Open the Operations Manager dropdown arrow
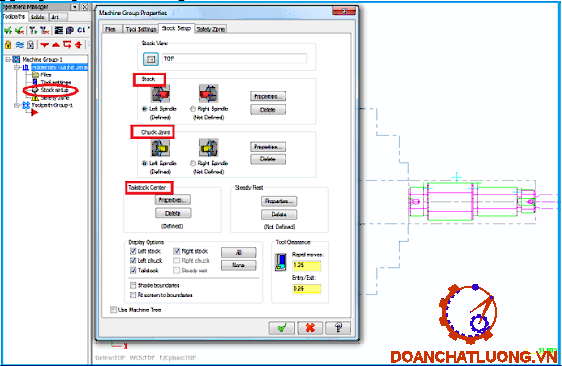562x366 pixels. pos(75,7)
